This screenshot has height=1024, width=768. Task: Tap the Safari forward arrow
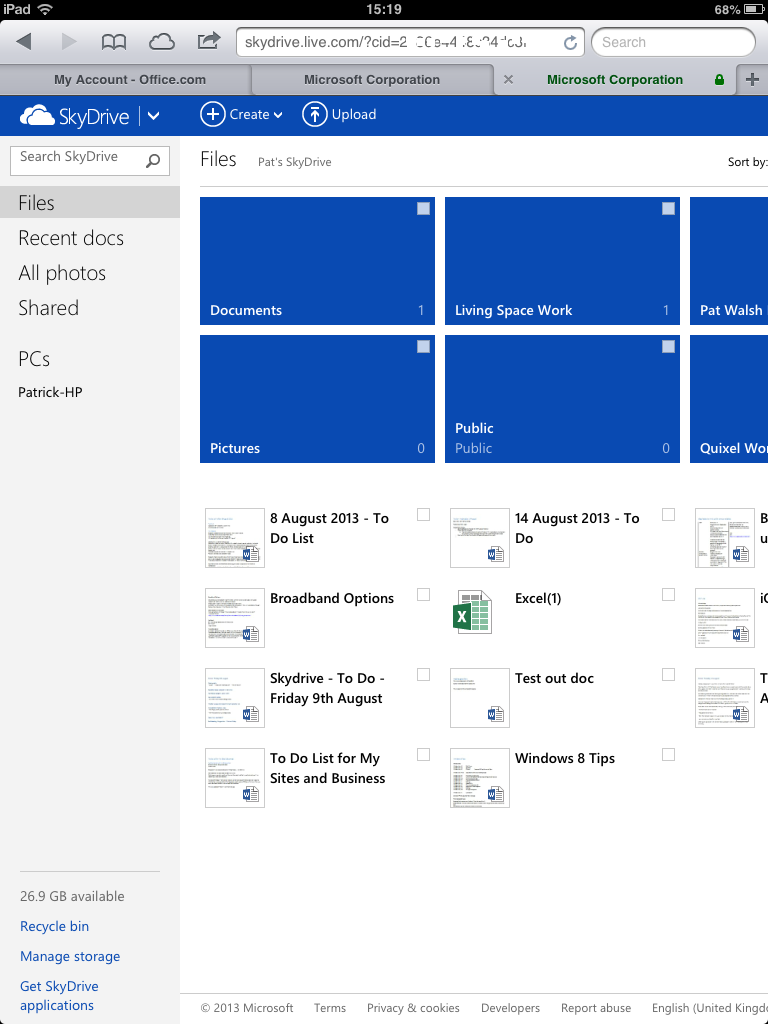click(x=69, y=42)
